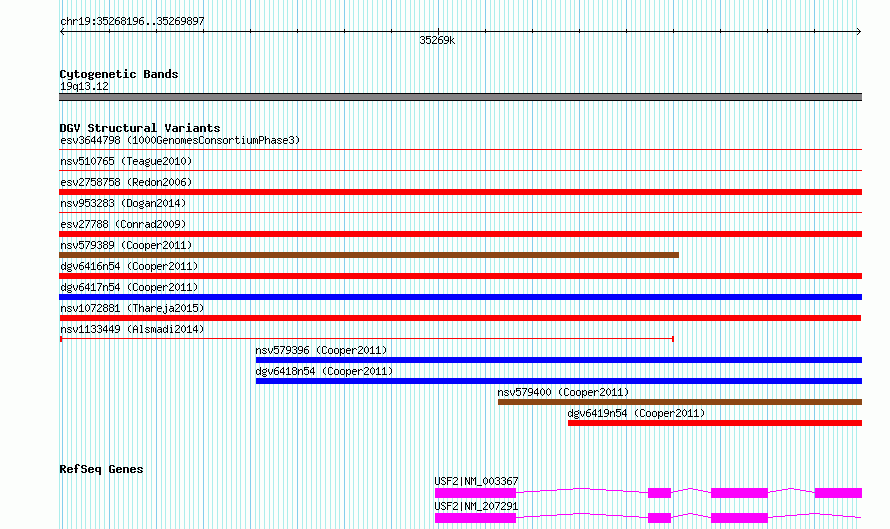The image size is (890, 529).
Task: Select the thin red line for nsv953283
Action: click(460, 212)
